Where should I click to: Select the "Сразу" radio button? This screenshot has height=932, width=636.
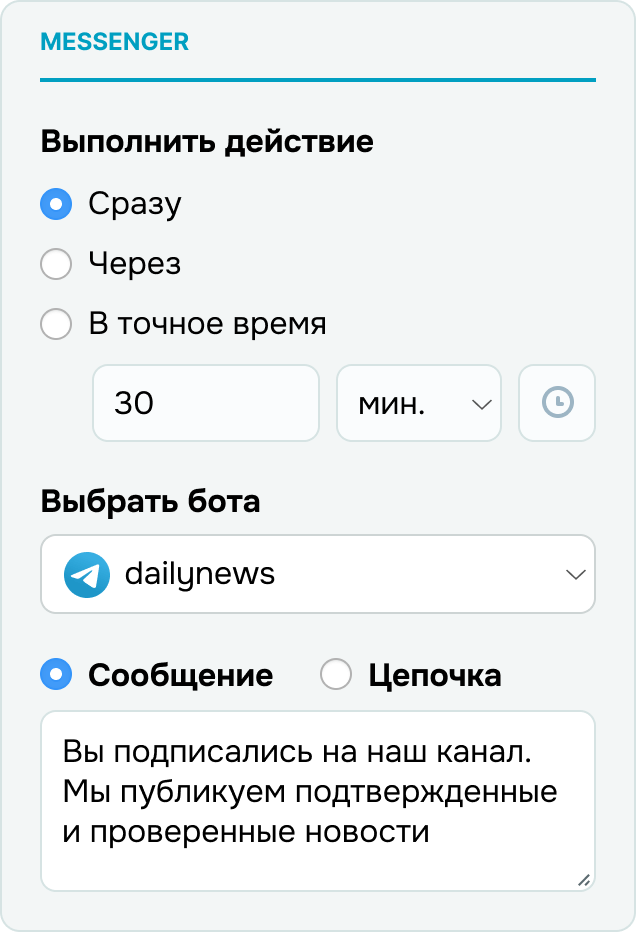tap(56, 205)
